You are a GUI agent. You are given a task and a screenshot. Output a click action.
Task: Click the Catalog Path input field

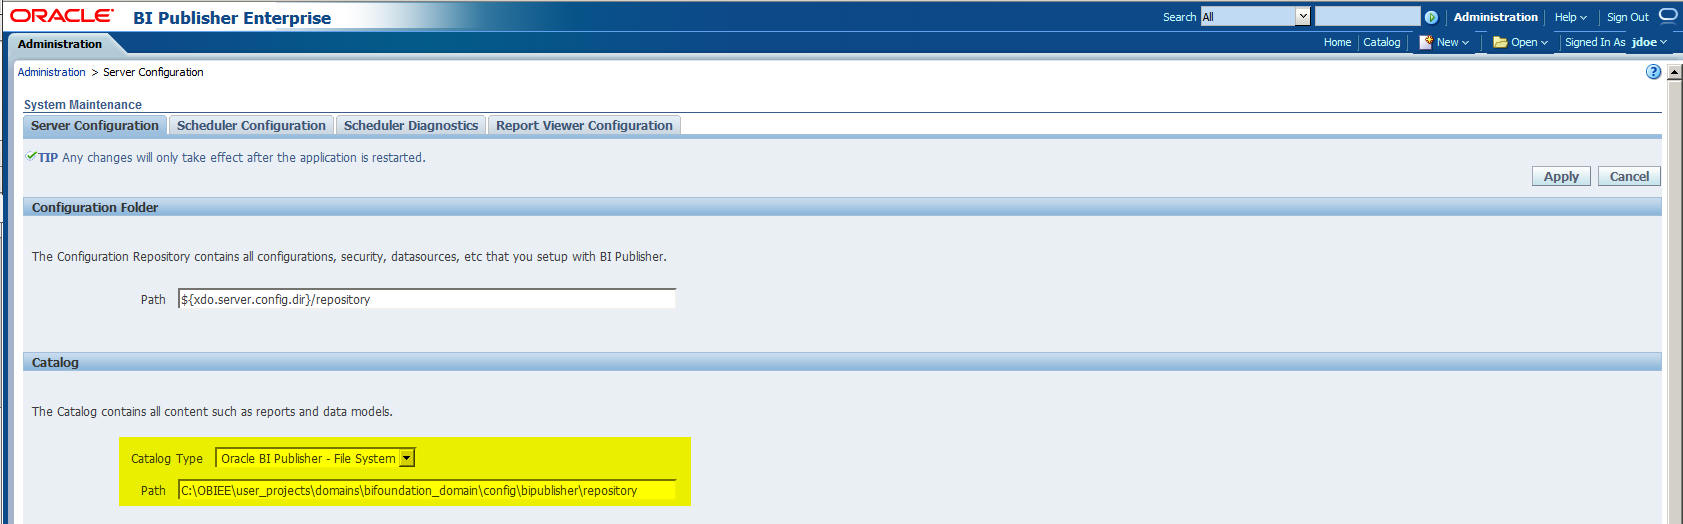click(x=427, y=490)
